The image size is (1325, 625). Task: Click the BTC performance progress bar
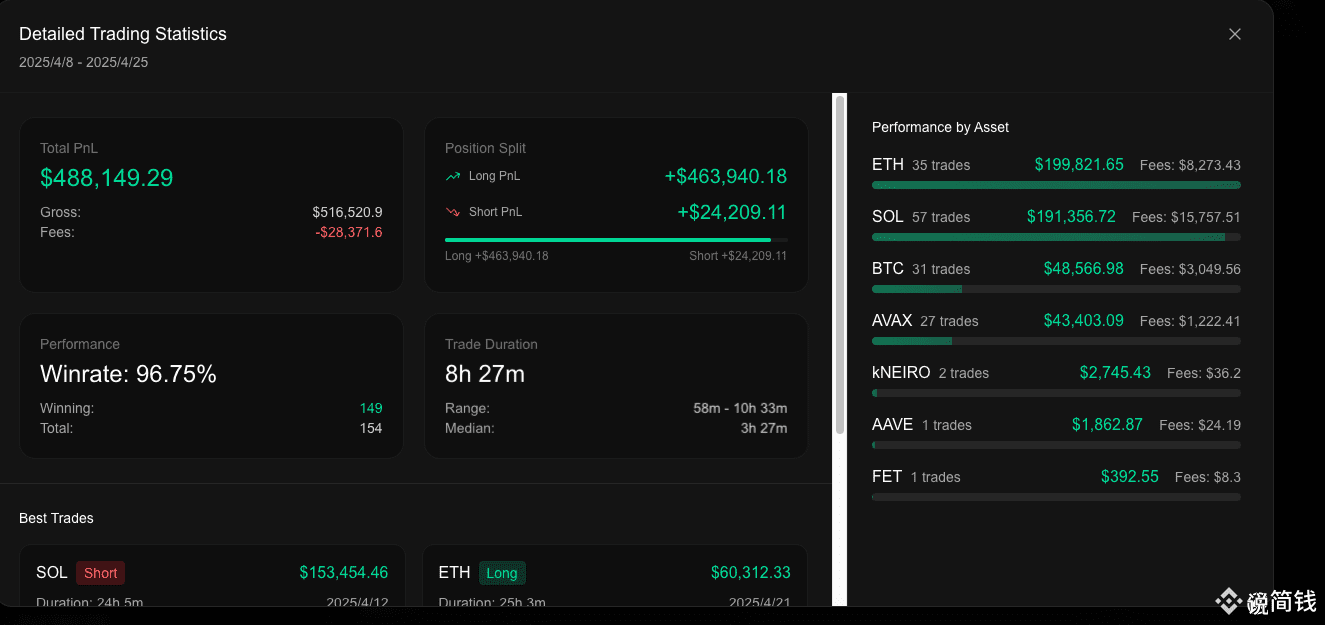1056,289
